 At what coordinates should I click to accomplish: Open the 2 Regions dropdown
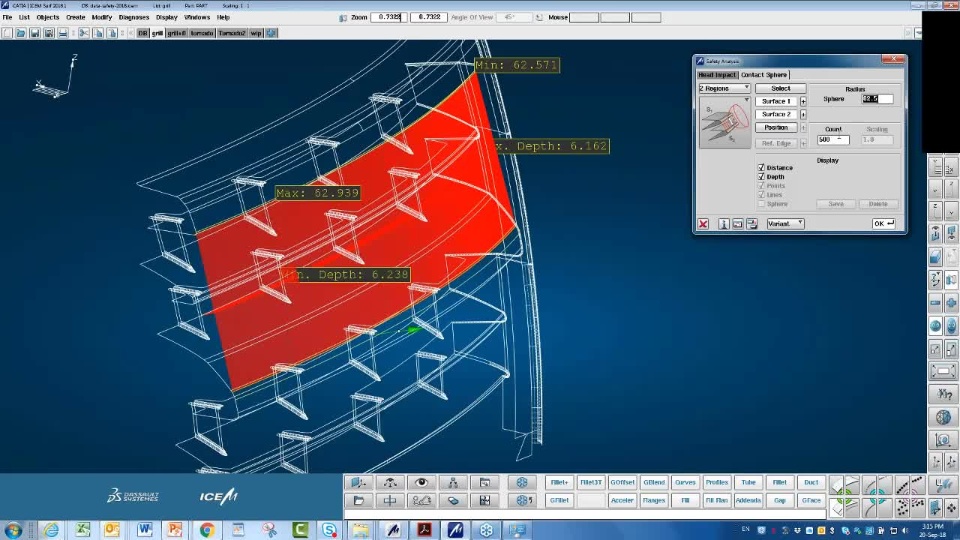(x=724, y=88)
